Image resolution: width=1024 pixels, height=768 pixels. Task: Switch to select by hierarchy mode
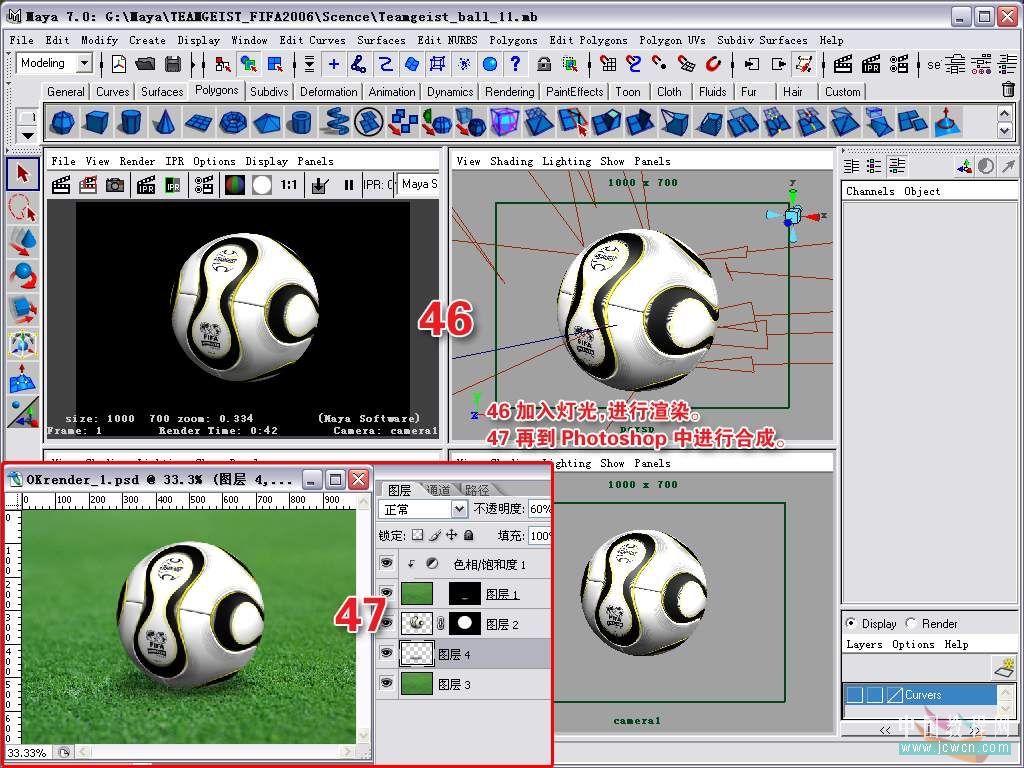click(x=223, y=64)
